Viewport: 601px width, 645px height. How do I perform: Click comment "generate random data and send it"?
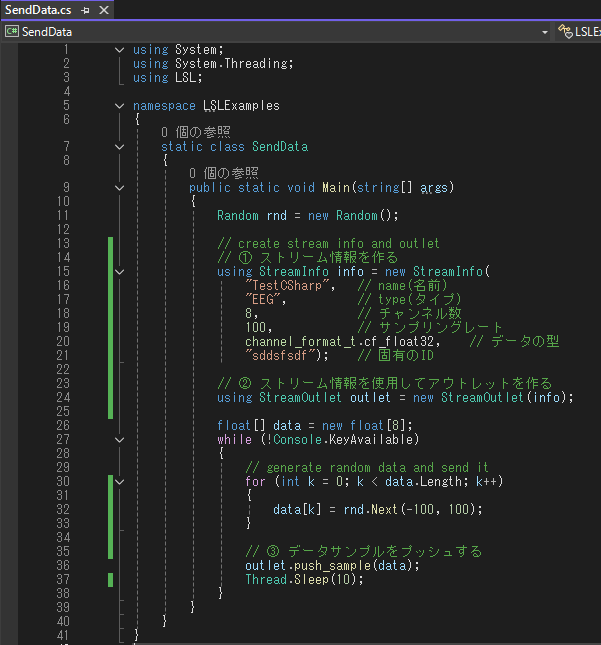click(367, 467)
